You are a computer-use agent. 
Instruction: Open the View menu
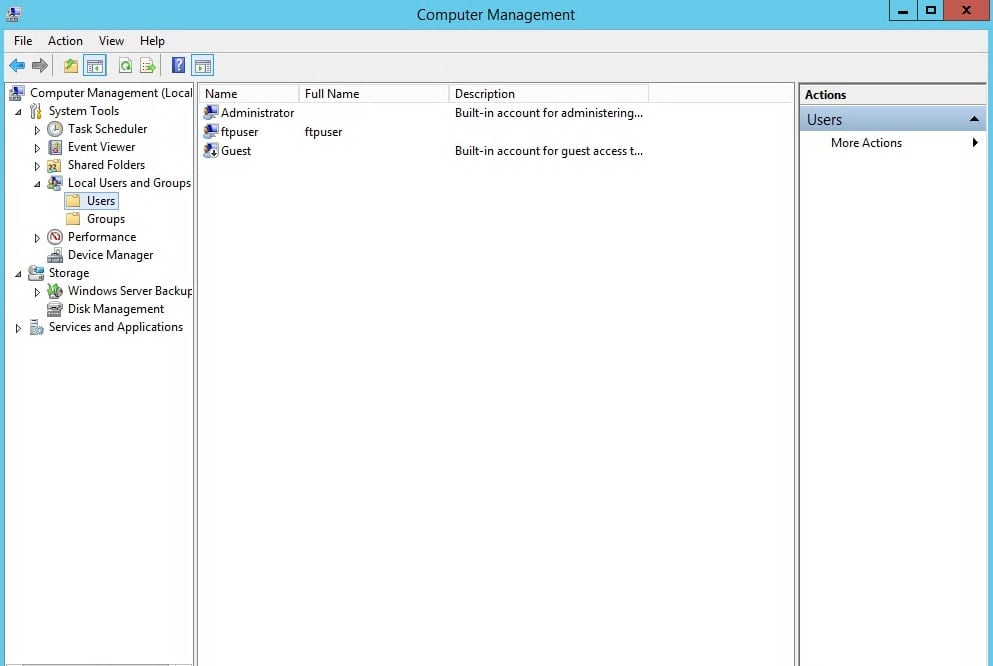point(111,41)
